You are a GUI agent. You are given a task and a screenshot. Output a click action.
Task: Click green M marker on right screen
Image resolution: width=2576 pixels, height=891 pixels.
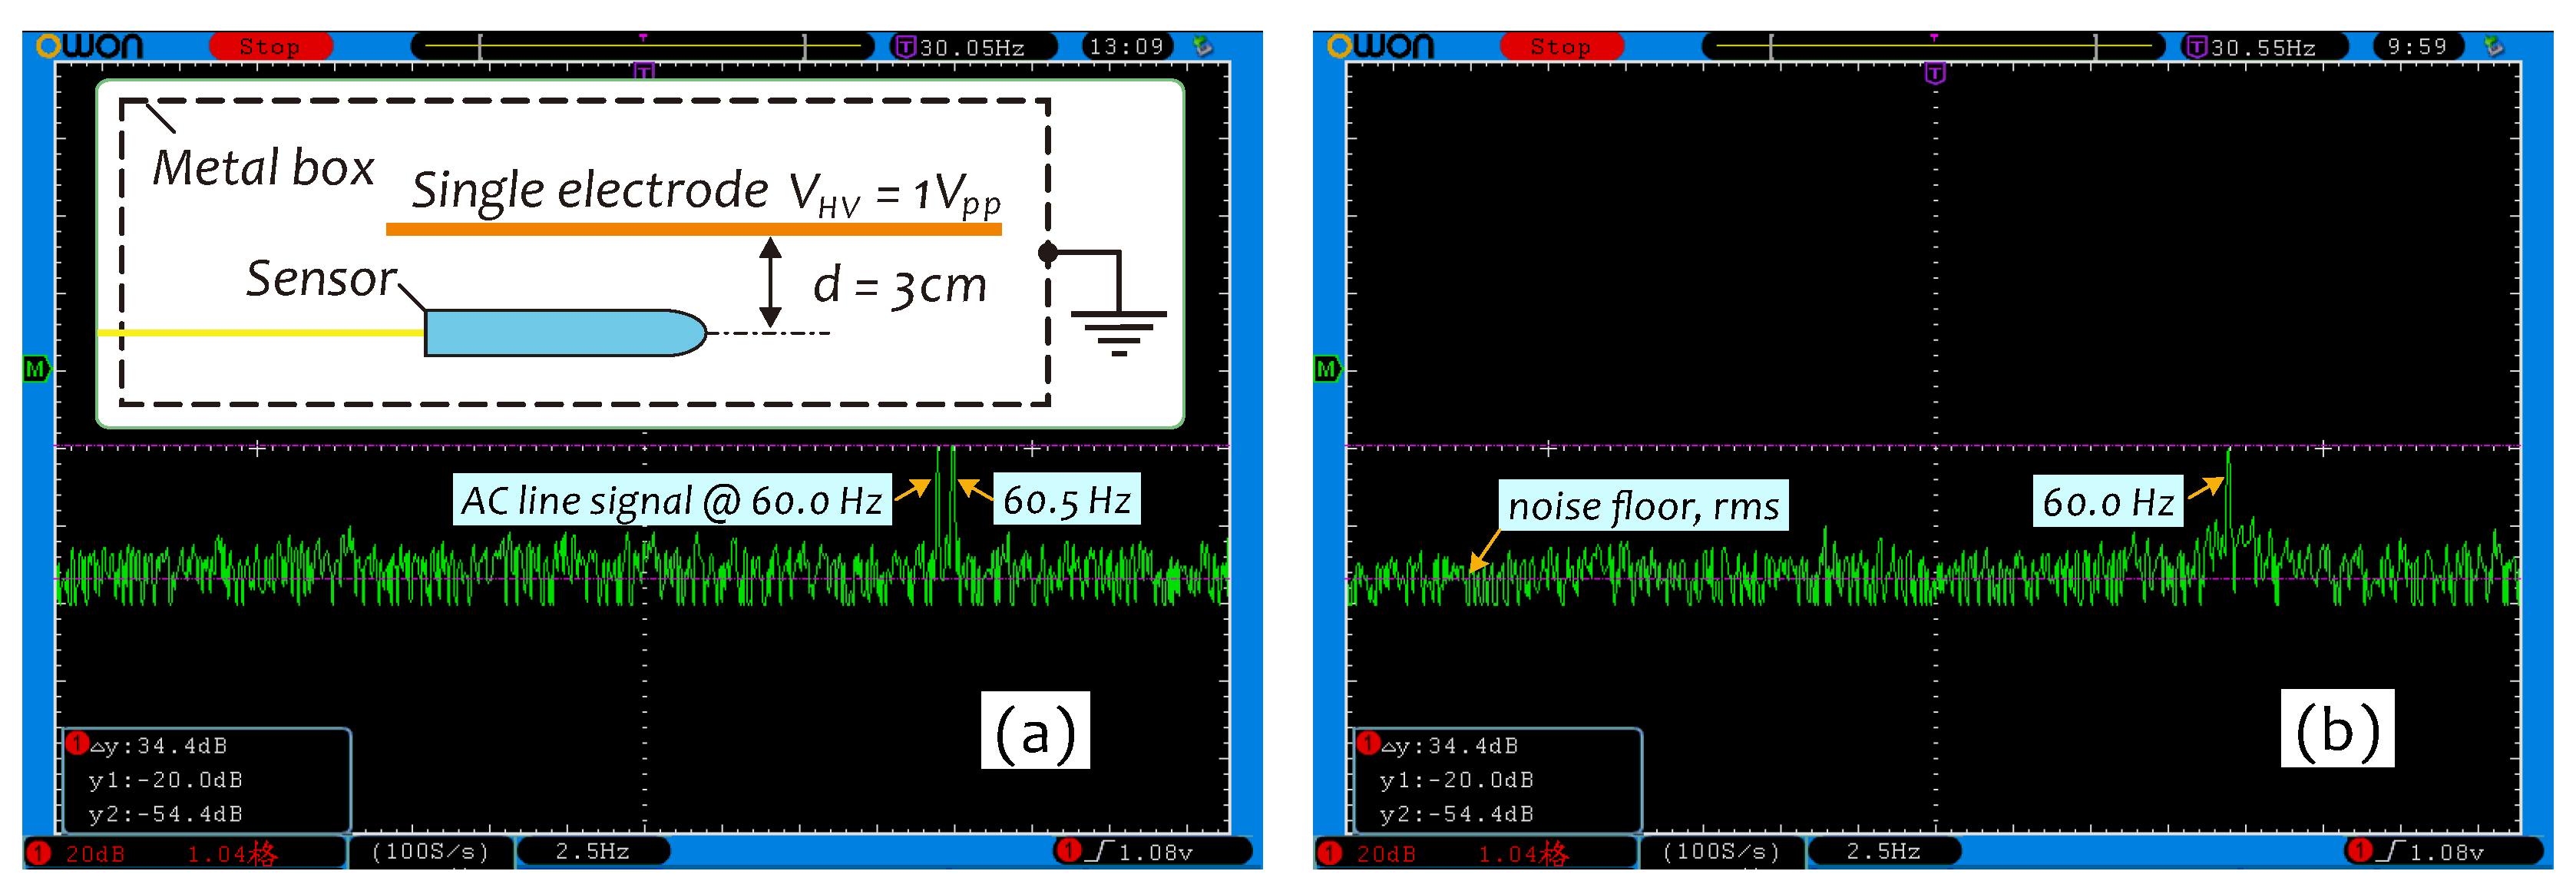point(1327,369)
